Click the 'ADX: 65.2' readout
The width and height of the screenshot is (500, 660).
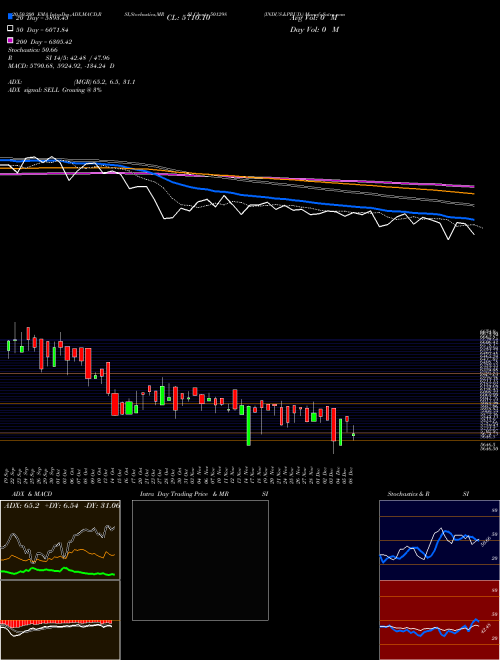click(x=21, y=506)
